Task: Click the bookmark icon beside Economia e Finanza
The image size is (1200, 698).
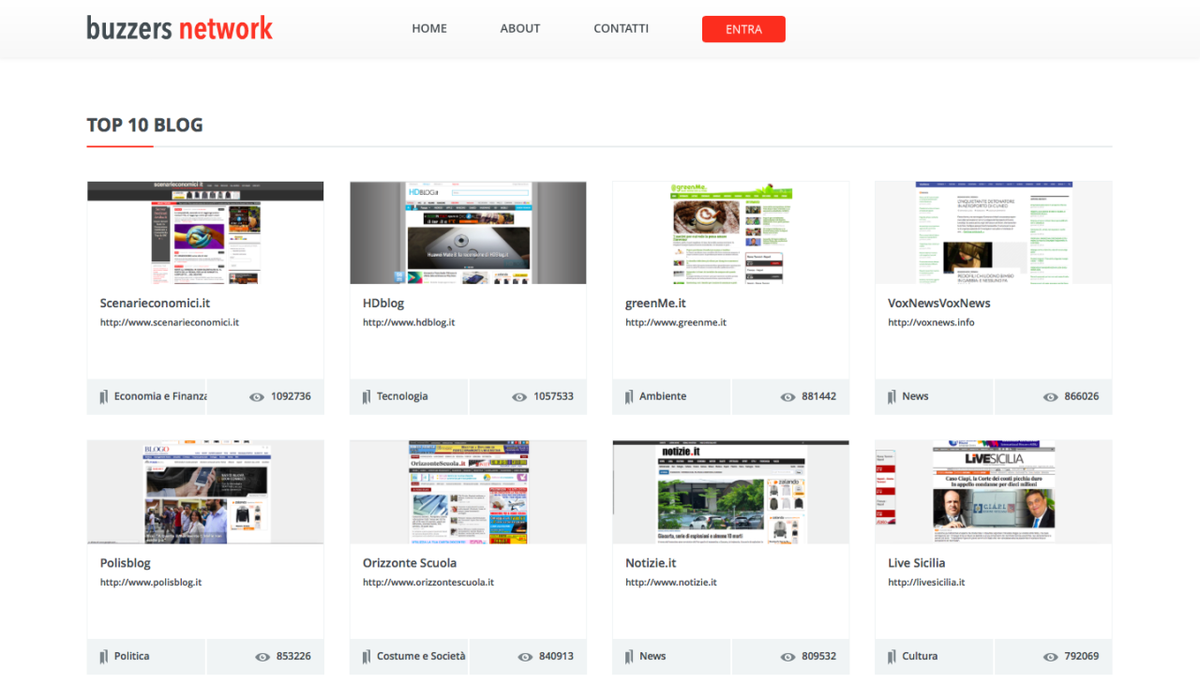Action: click(x=103, y=397)
